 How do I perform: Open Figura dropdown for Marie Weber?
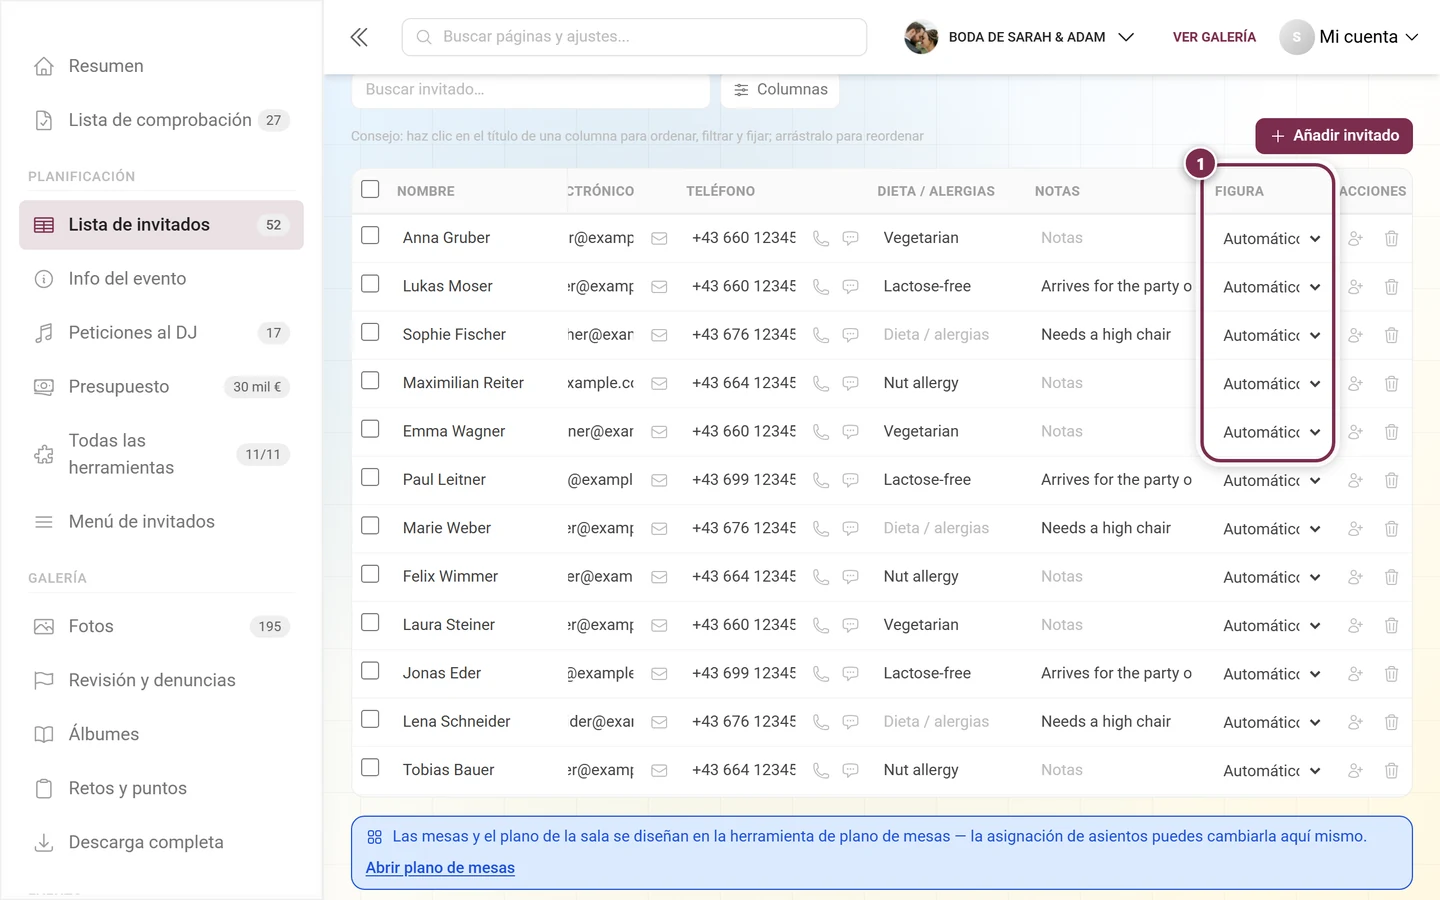coord(1270,529)
